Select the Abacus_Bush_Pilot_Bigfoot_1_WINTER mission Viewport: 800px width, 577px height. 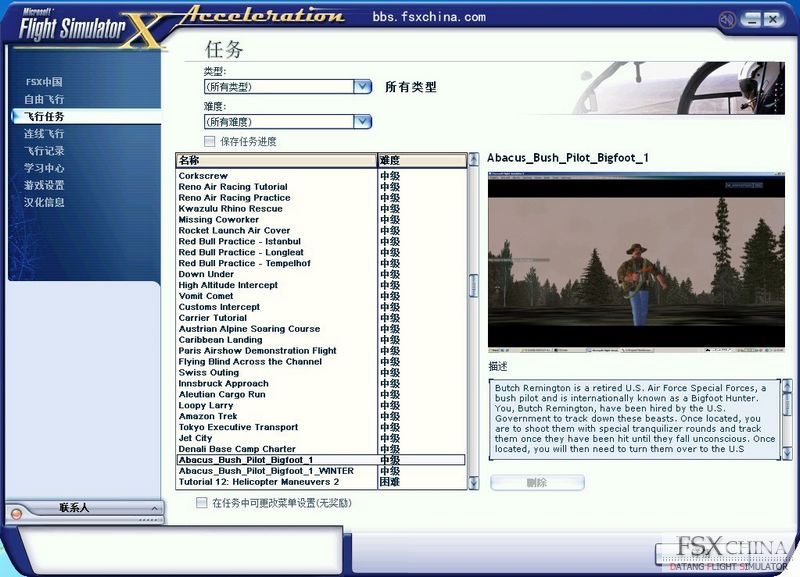[x=266, y=471]
